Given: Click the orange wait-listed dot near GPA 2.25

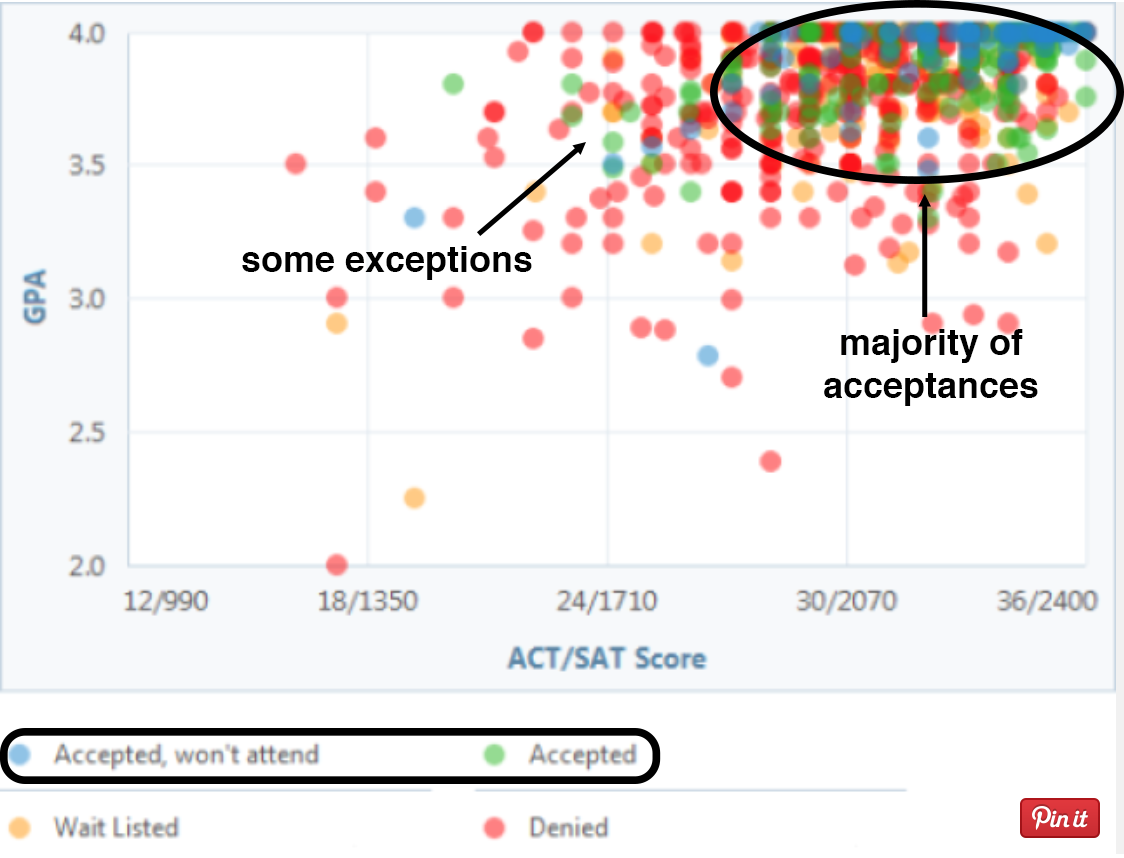Looking at the screenshot, I should coord(414,497).
